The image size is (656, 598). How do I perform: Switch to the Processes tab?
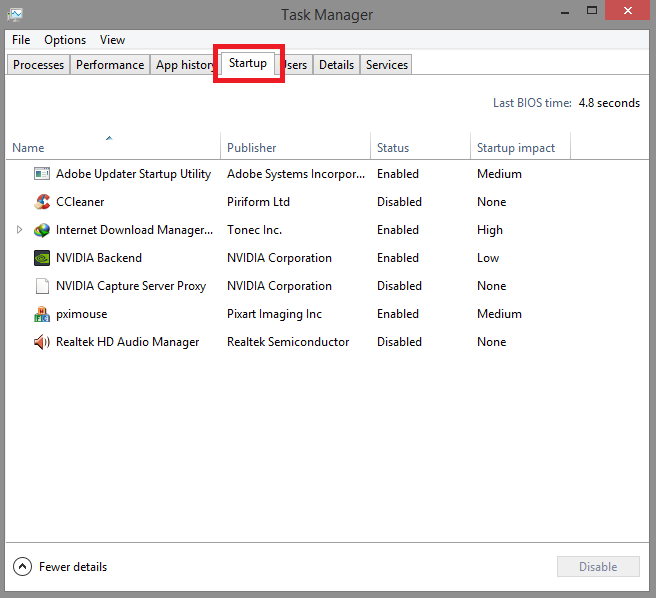(38, 65)
